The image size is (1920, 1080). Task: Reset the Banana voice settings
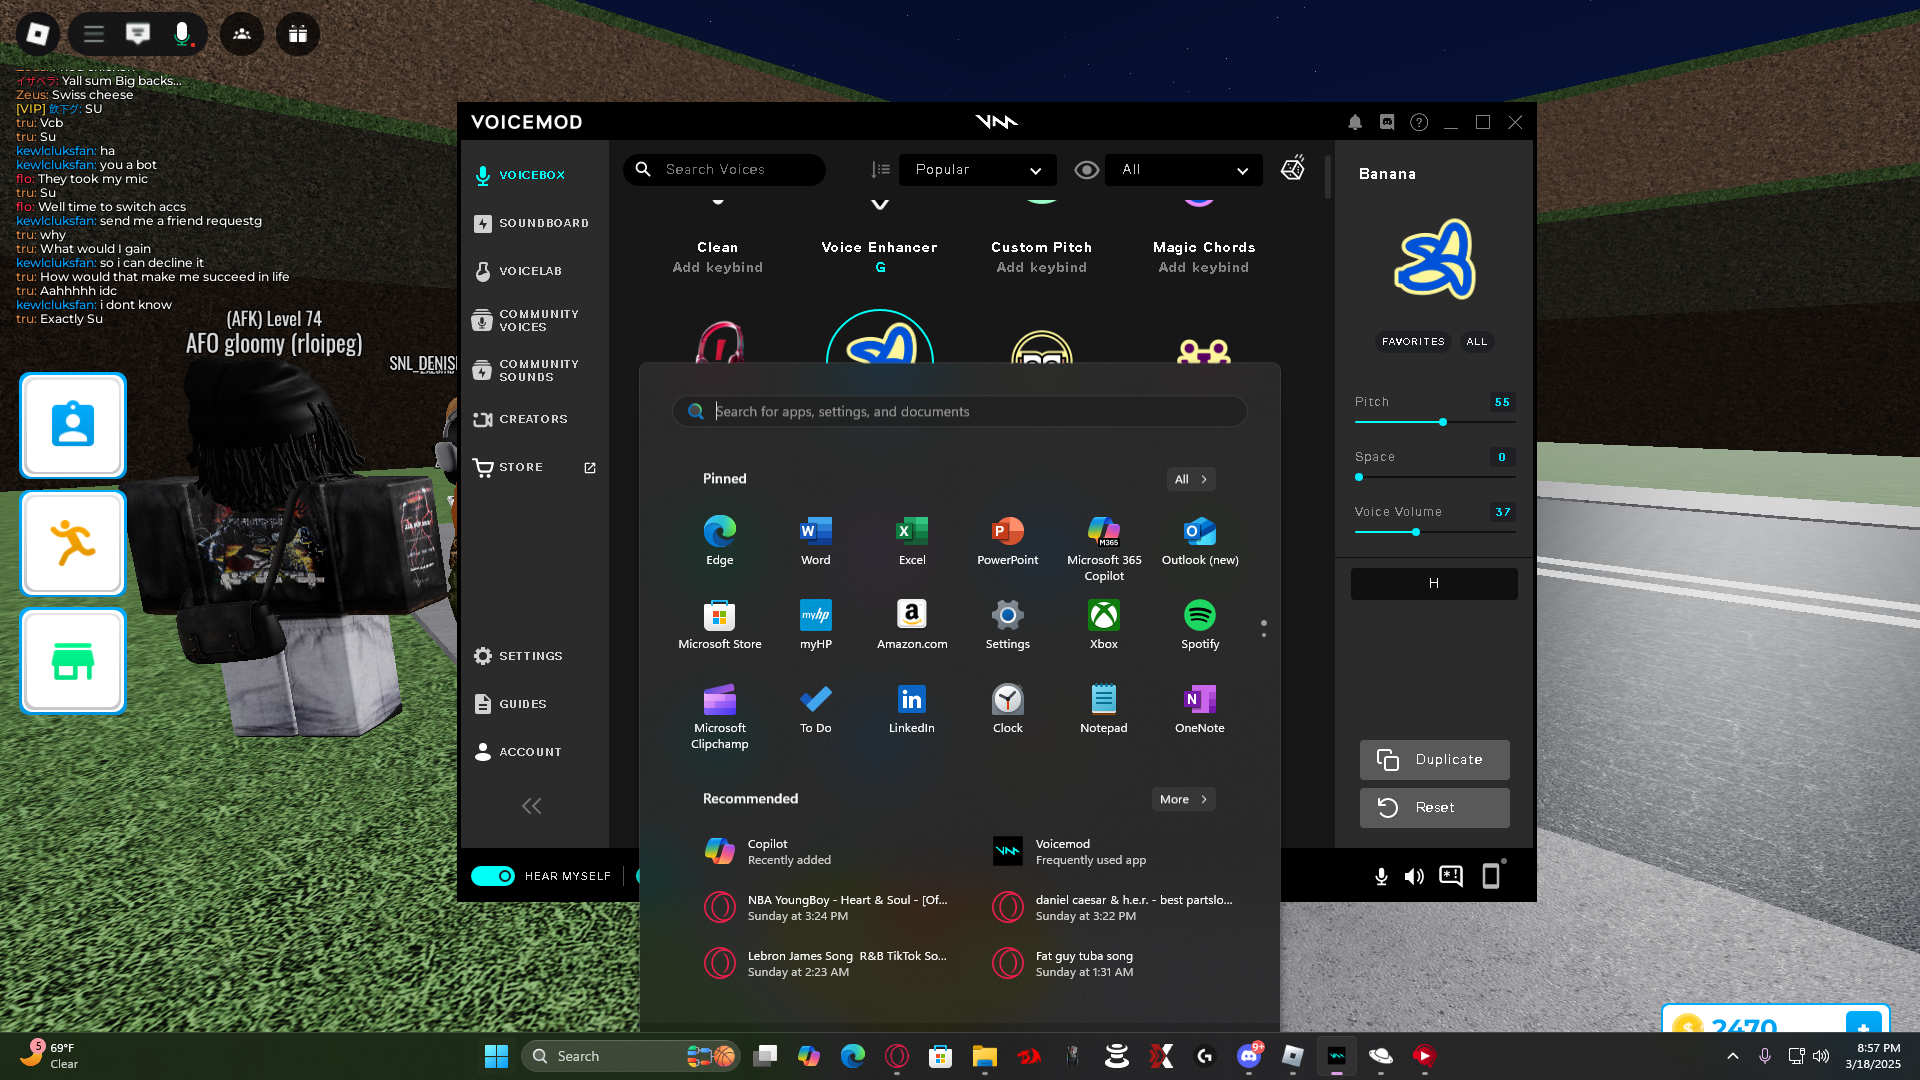1434,808
